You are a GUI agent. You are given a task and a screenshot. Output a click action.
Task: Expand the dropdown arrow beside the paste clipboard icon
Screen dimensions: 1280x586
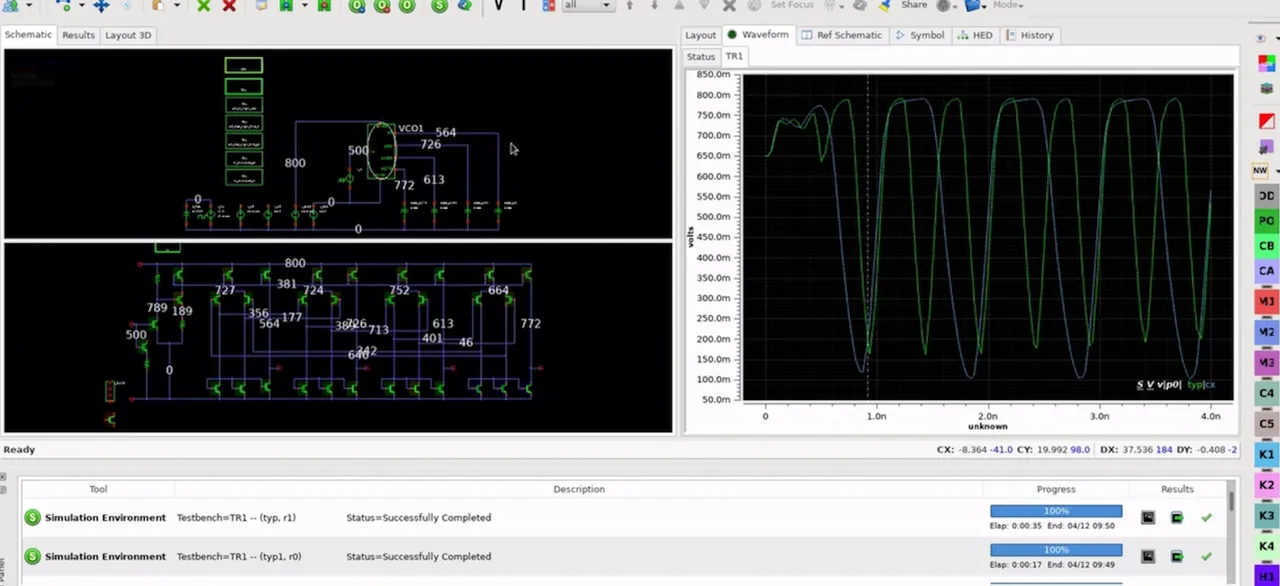pos(177,6)
